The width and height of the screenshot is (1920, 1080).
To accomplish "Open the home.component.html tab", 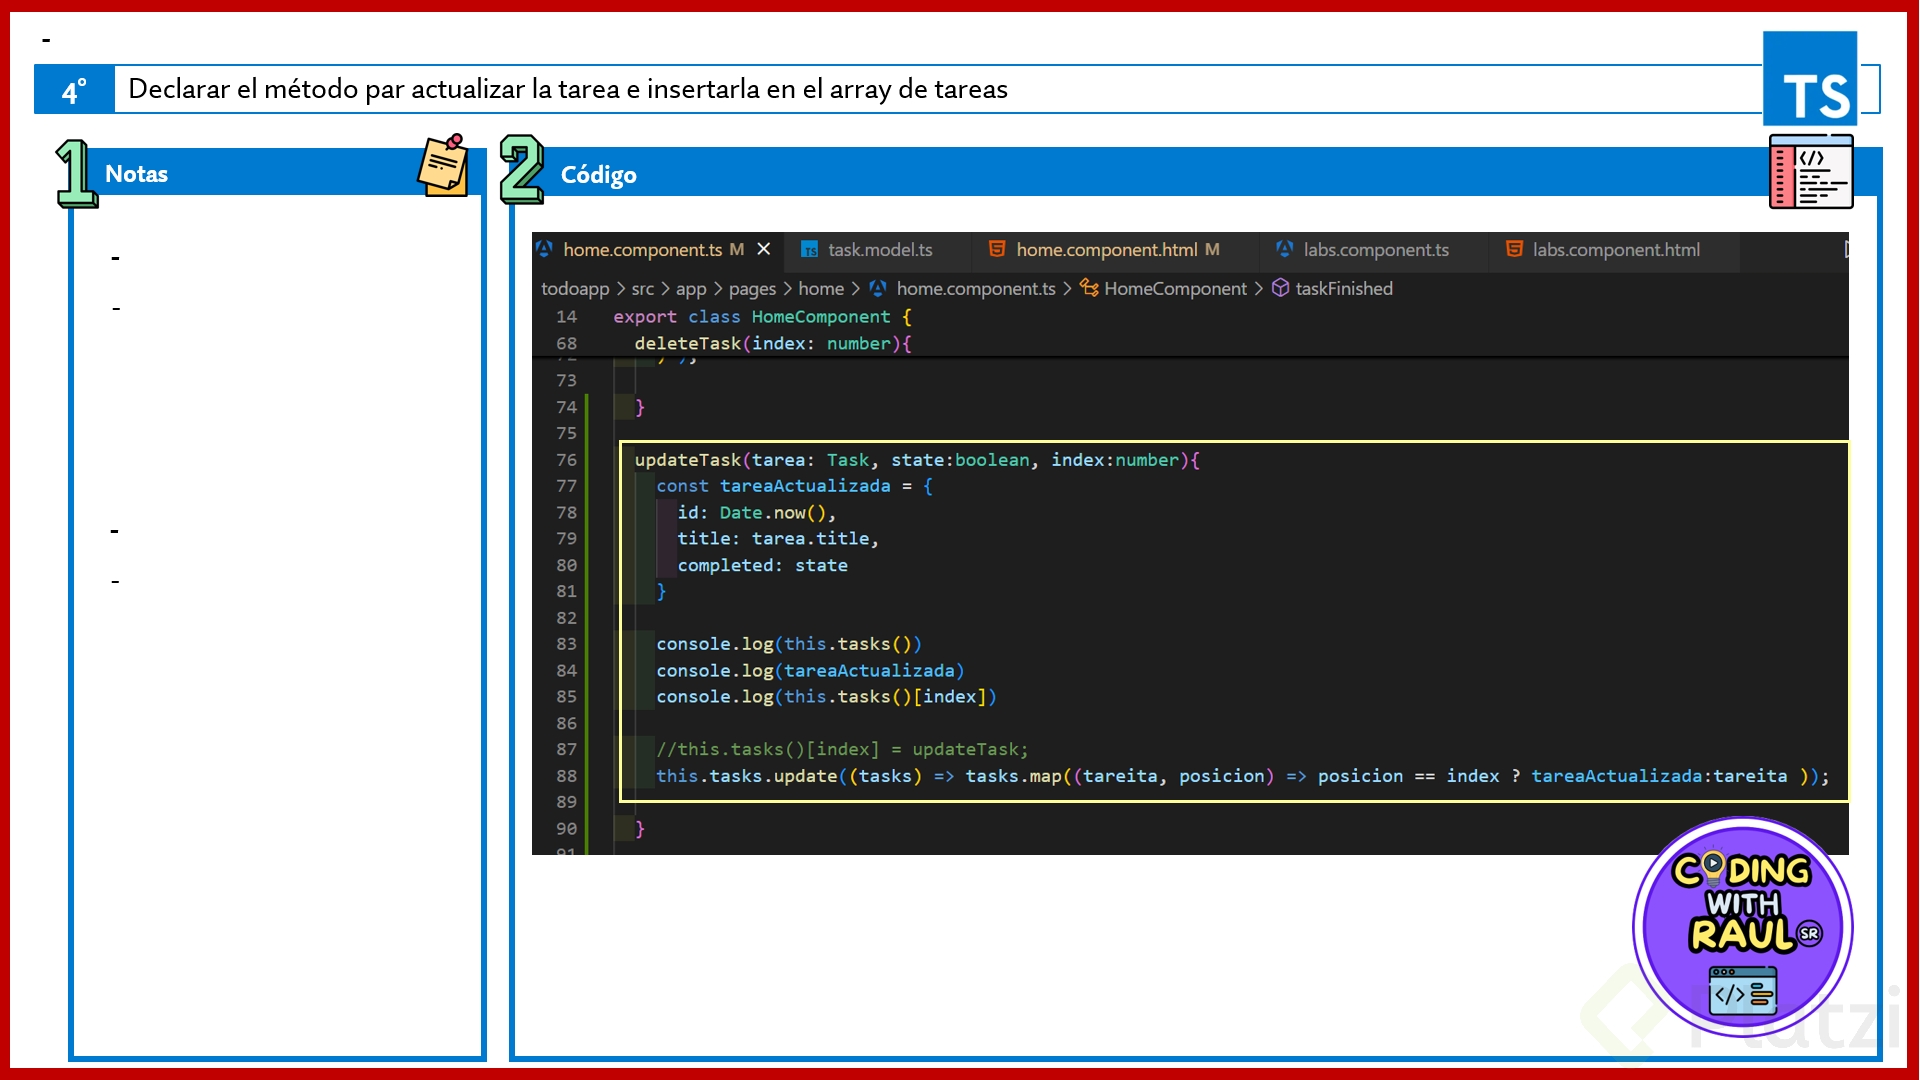I will pyautogui.click(x=1106, y=250).
